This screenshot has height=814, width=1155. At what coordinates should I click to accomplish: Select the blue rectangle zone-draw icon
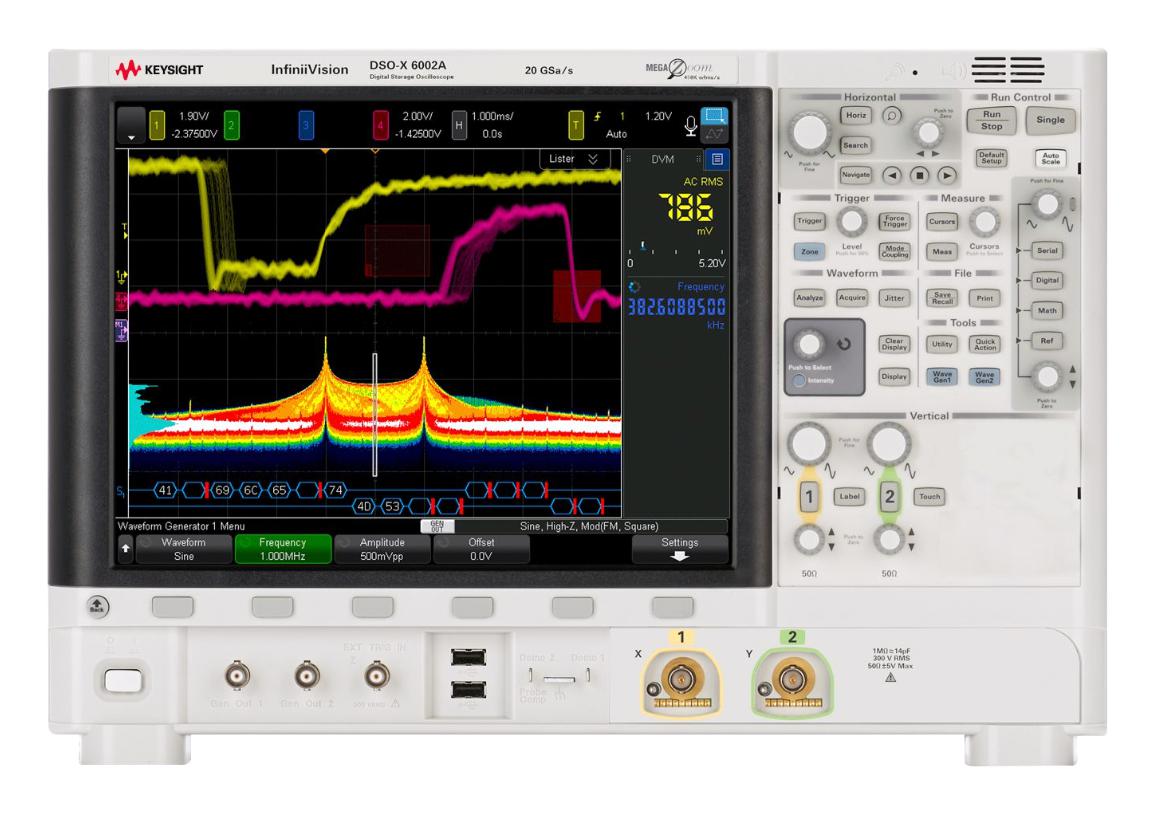click(714, 116)
